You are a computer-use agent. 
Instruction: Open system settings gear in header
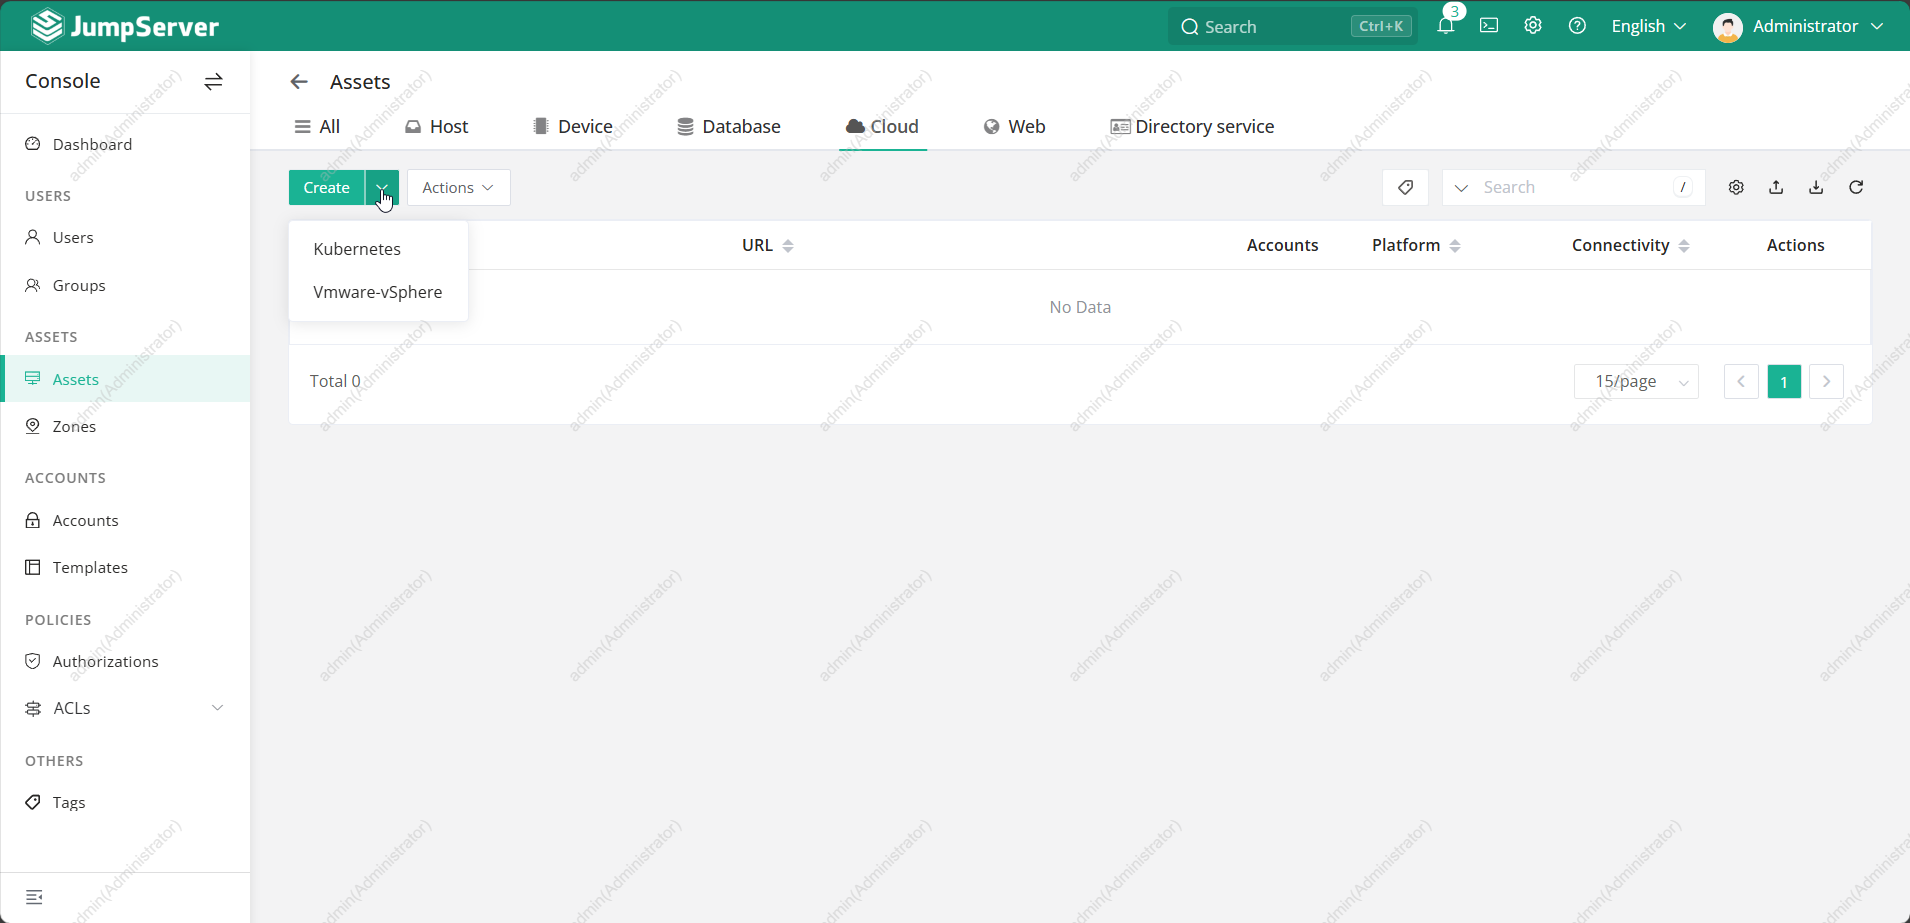pyautogui.click(x=1533, y=26)
